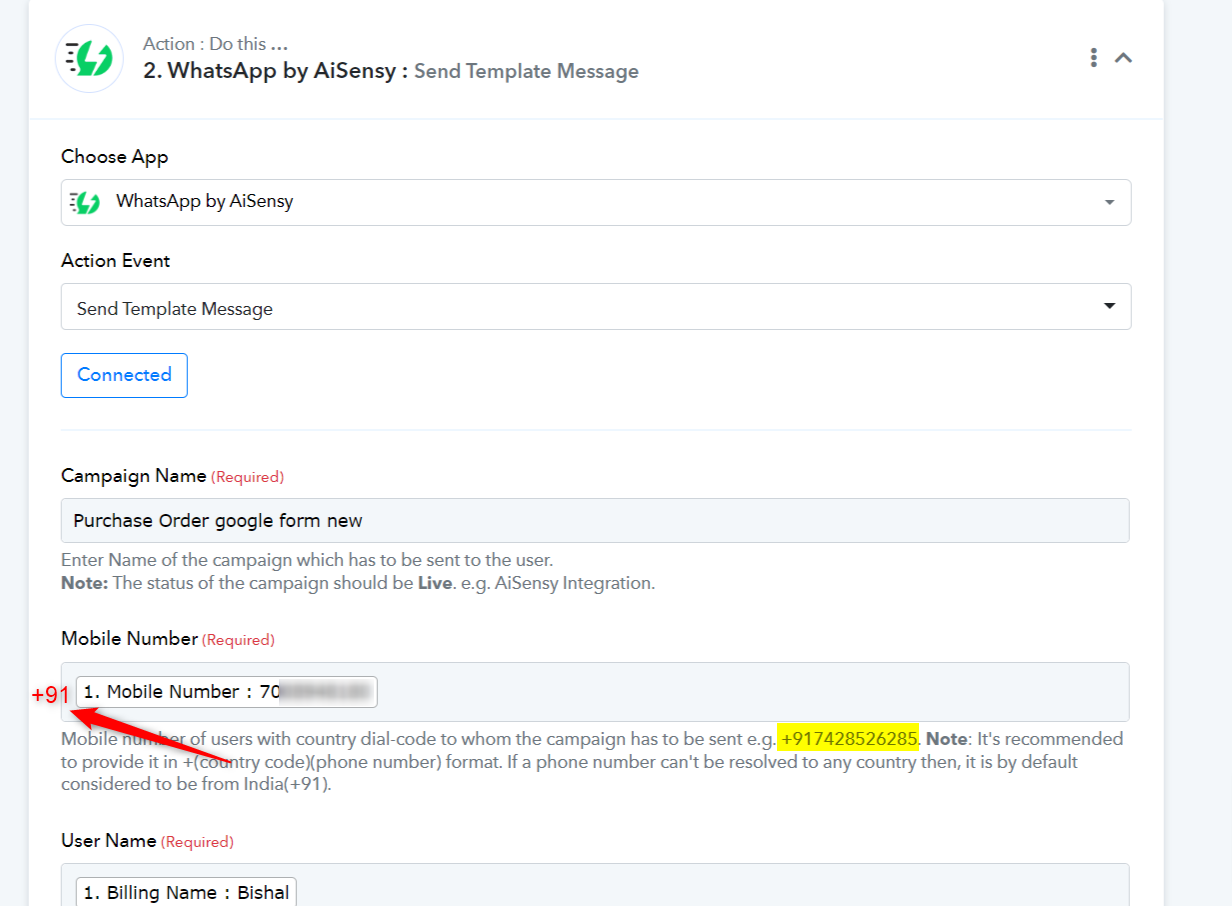Click the 'Mobile Number' field label
This screenshot has width=1232, height=906.
point(129,639)
